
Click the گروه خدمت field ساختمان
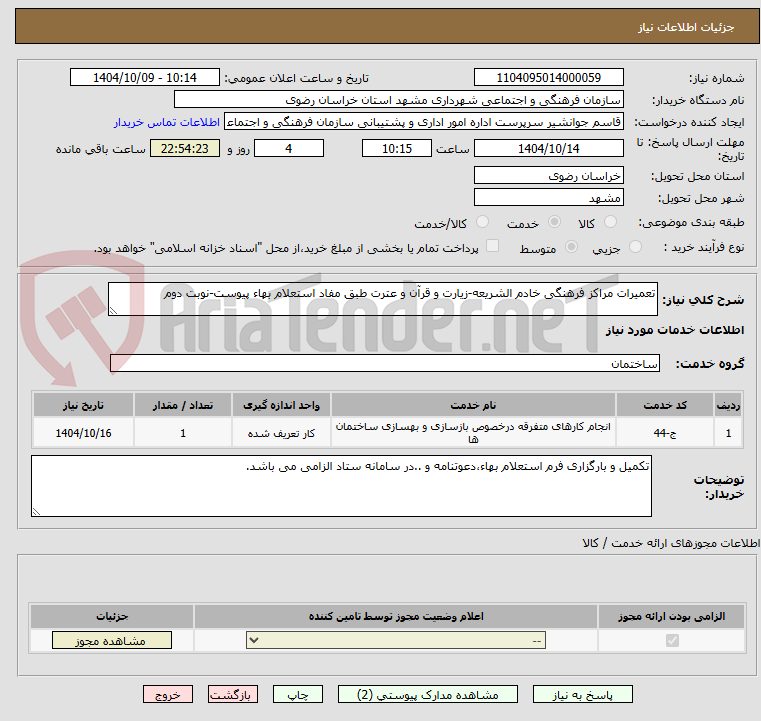pos(385,363)
